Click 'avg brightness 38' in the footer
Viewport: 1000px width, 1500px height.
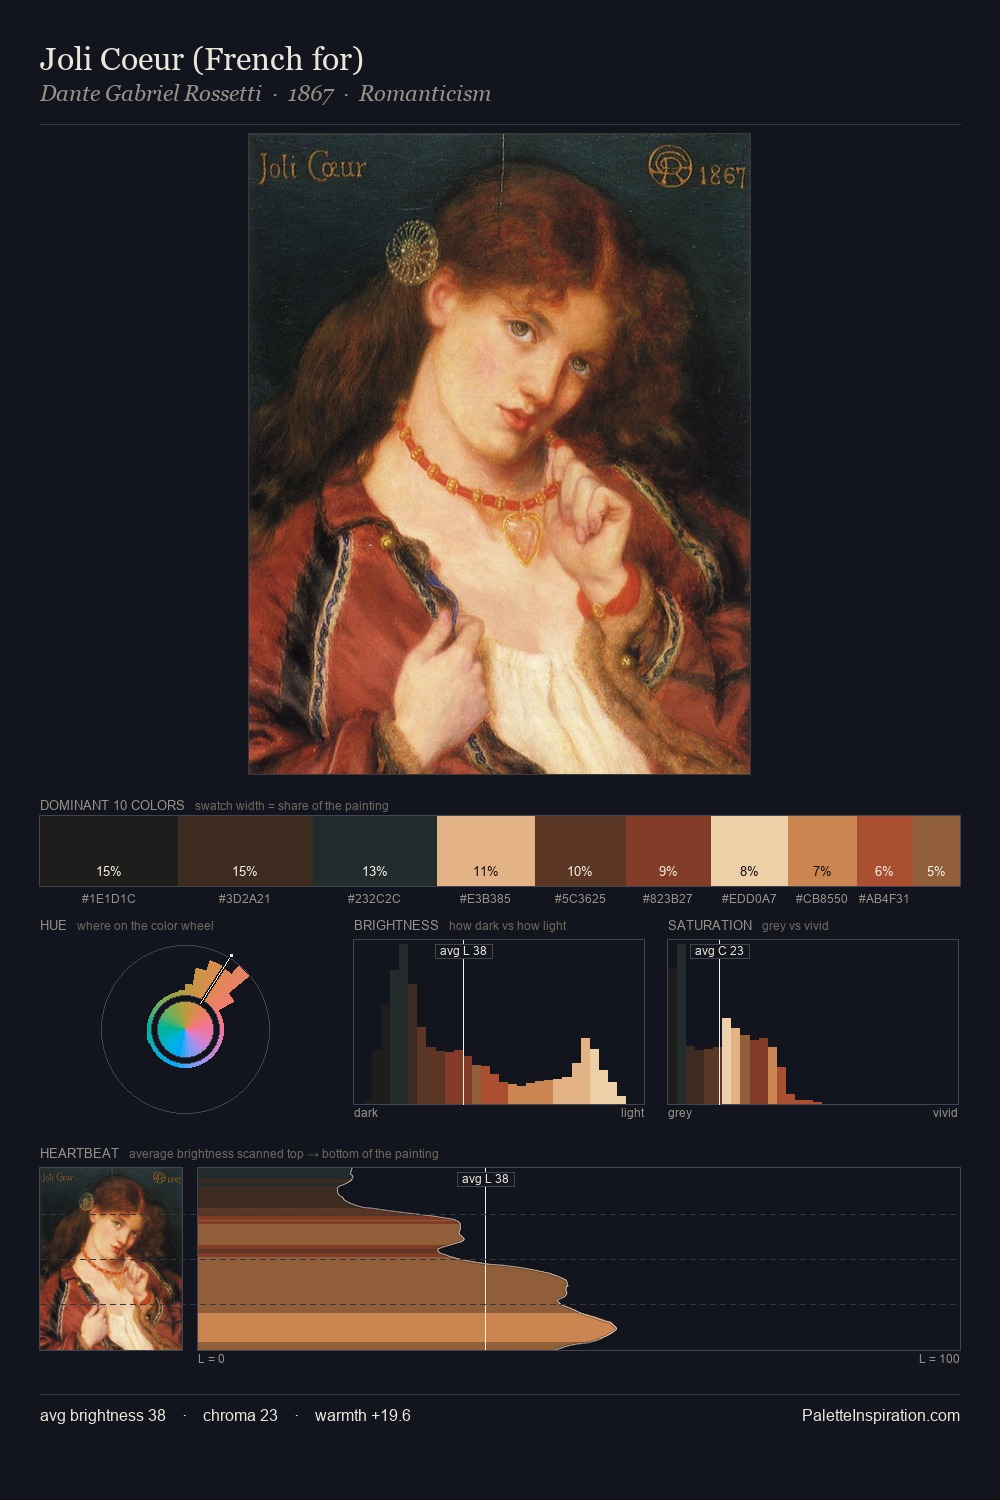(103, 1415)
